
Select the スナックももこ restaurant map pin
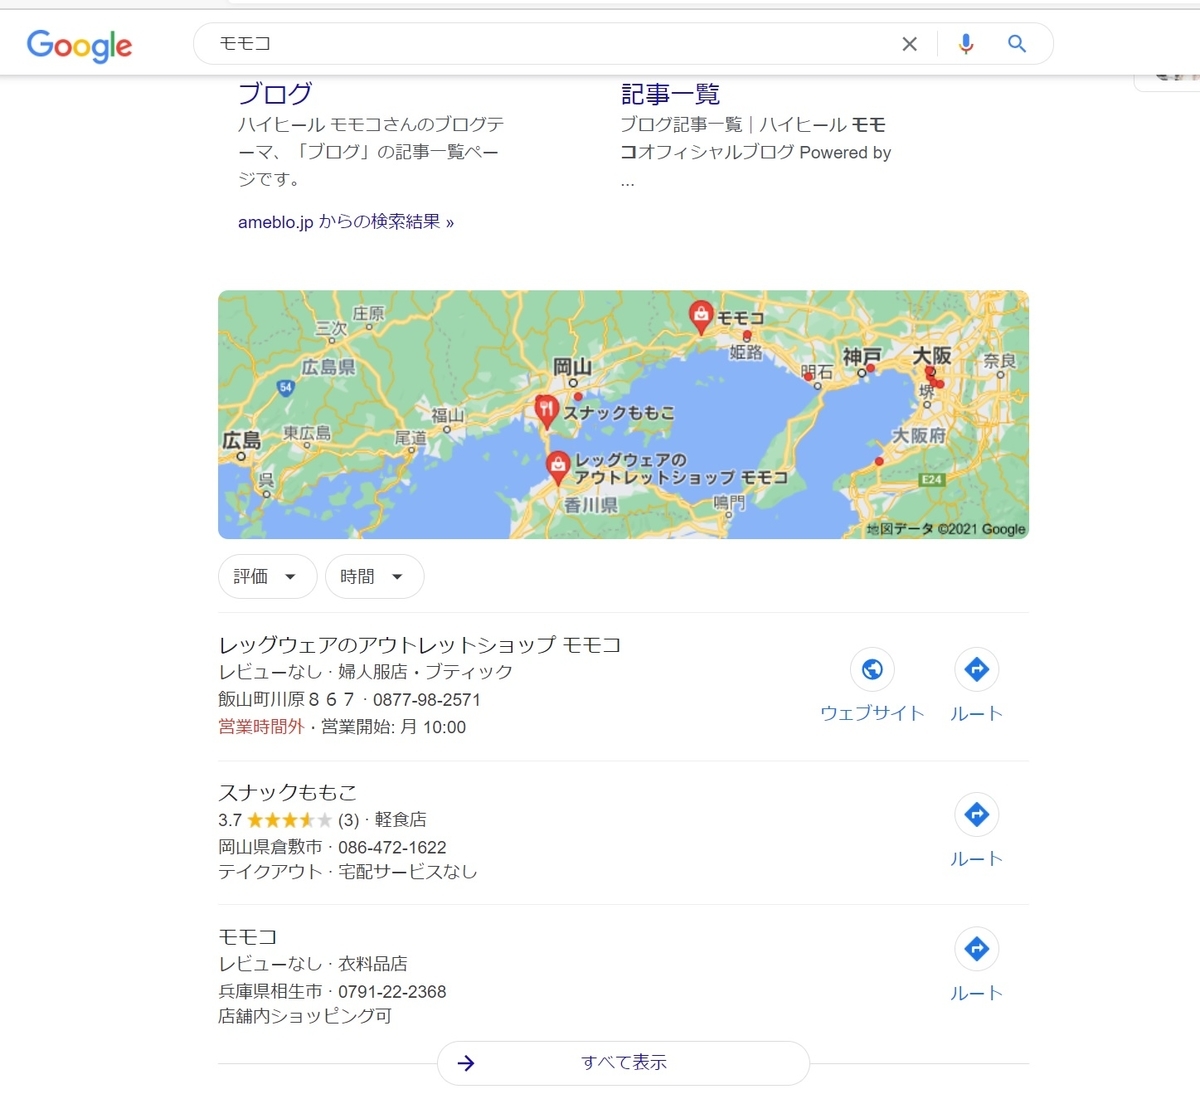[546, 410]
